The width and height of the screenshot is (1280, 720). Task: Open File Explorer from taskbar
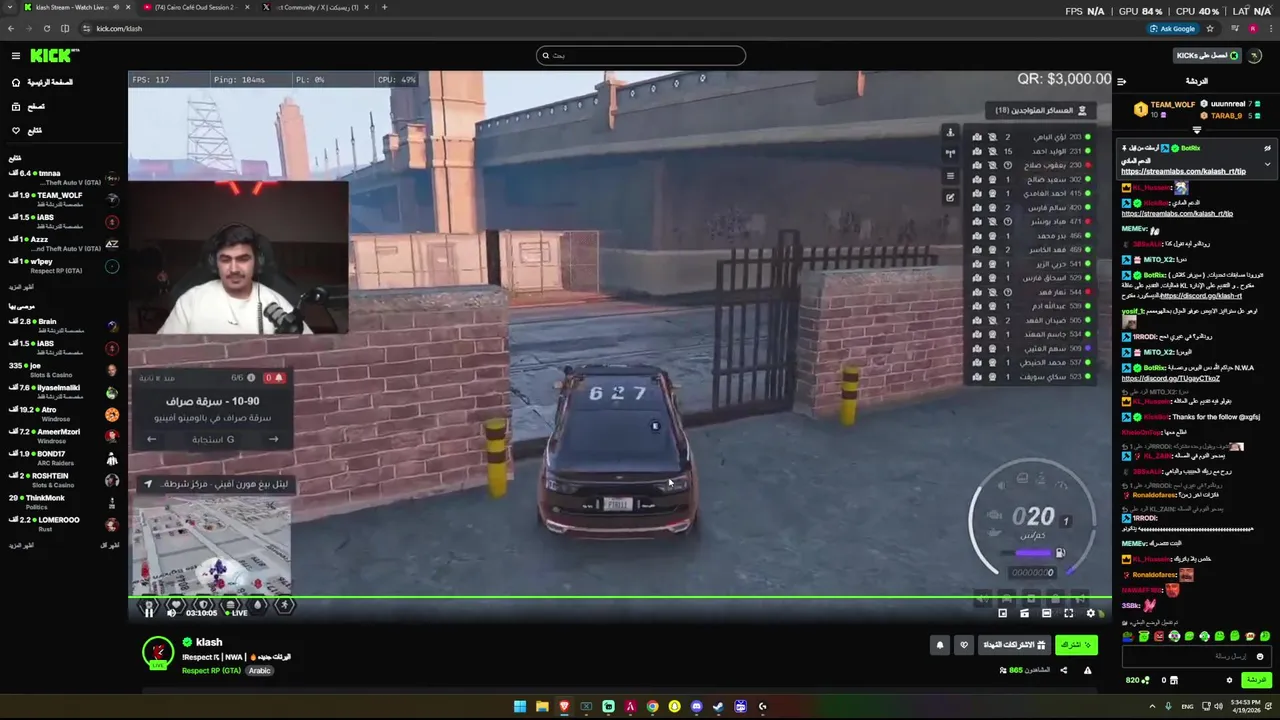(x=542, y=706)
